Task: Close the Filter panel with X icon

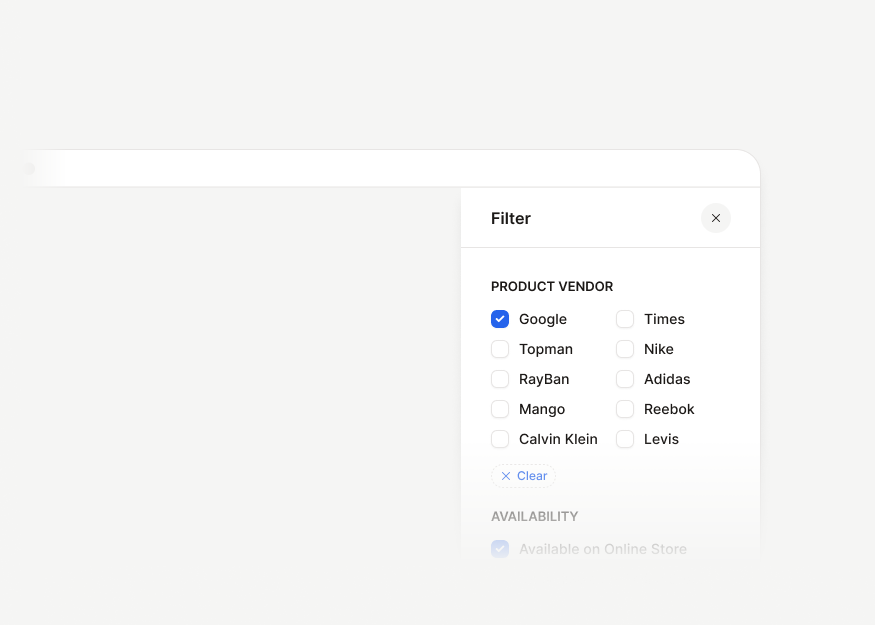Action: tap(715, 218)
